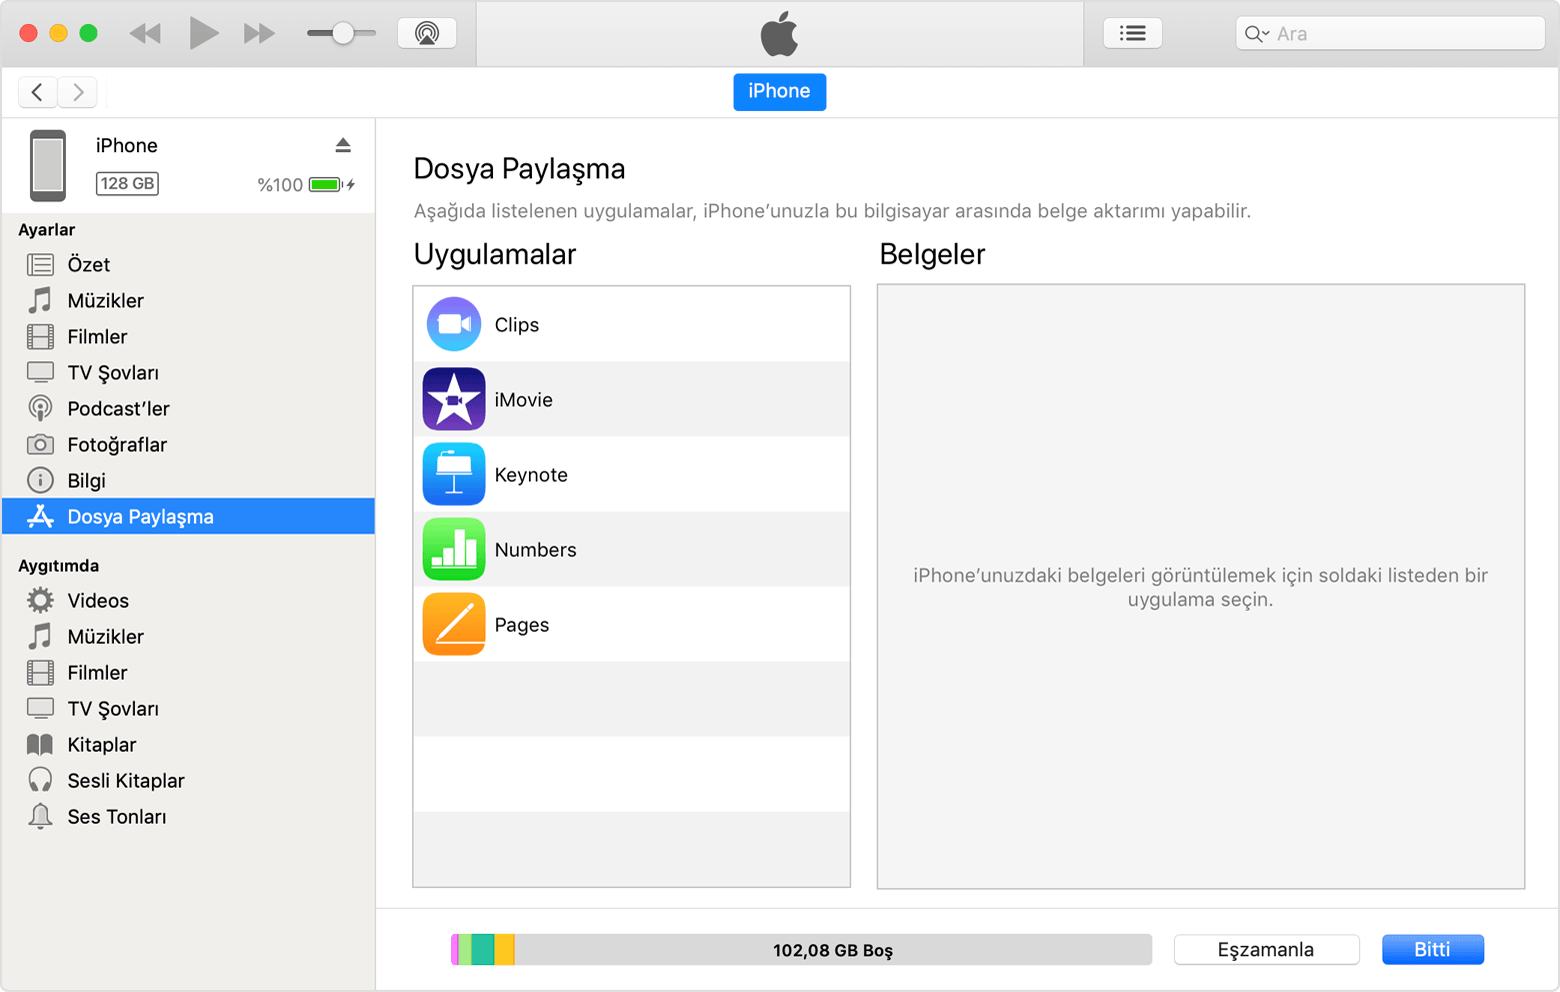Image resolution: width=1560 pixels, height=992 pixels.
Task: Open search options magnifier dropdown
Action: (x=1256, y=34)
